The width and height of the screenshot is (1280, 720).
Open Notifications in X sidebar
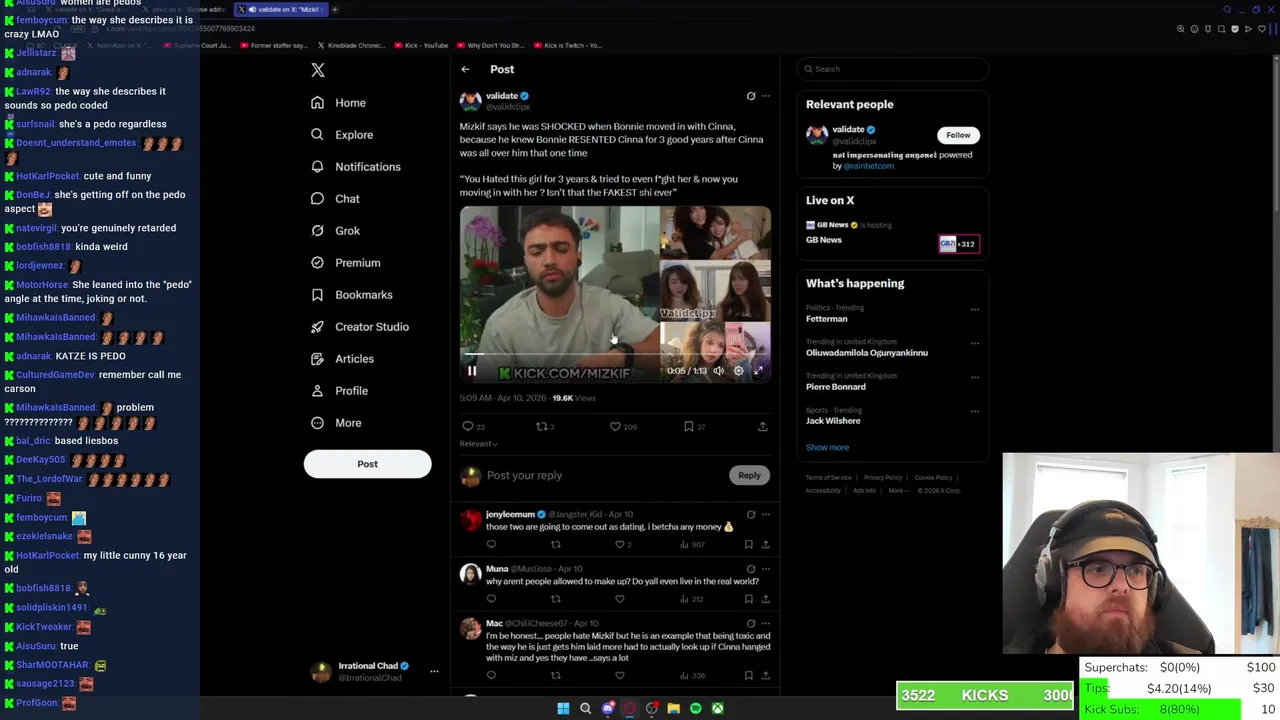[x=355, y=167]
